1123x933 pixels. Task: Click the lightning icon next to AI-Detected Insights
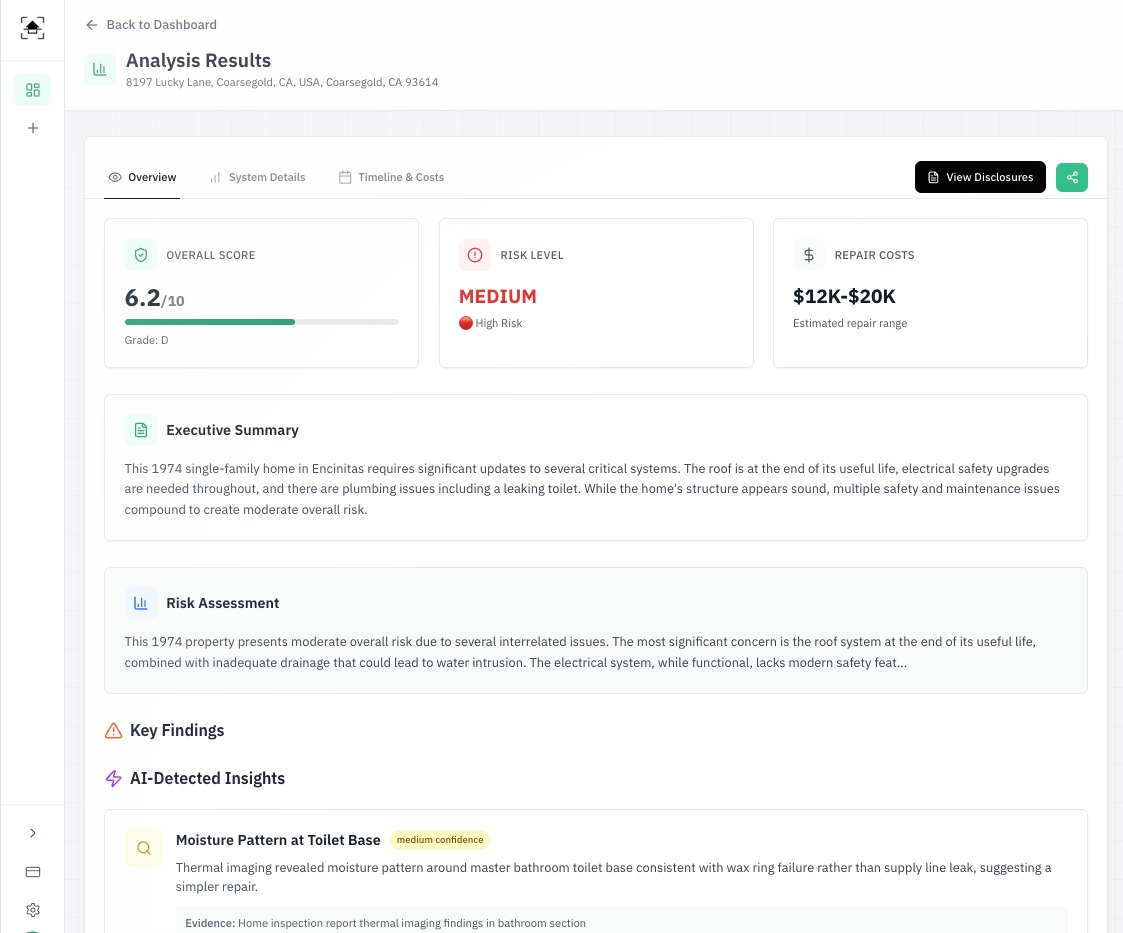tap(113, 778)
